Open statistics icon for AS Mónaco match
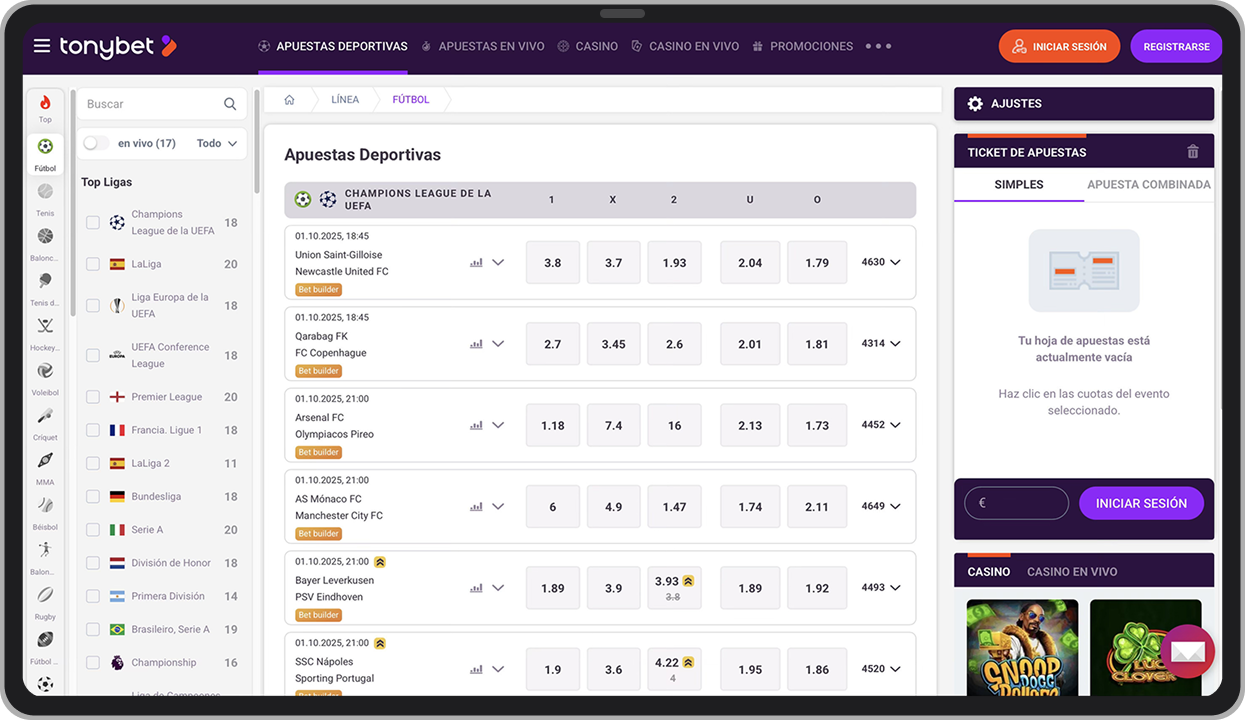The width and height of the screenshot is (1245, 720). [476, 507]
